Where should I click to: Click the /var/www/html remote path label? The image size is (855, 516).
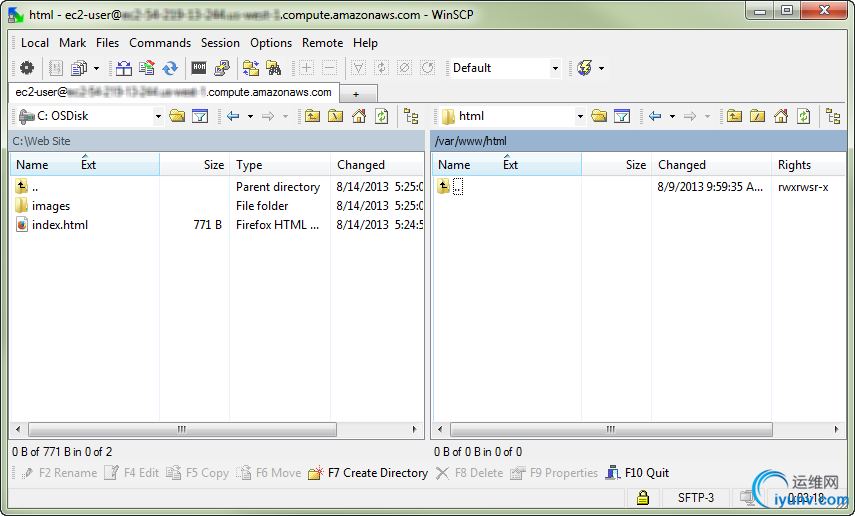click(471, 141)
